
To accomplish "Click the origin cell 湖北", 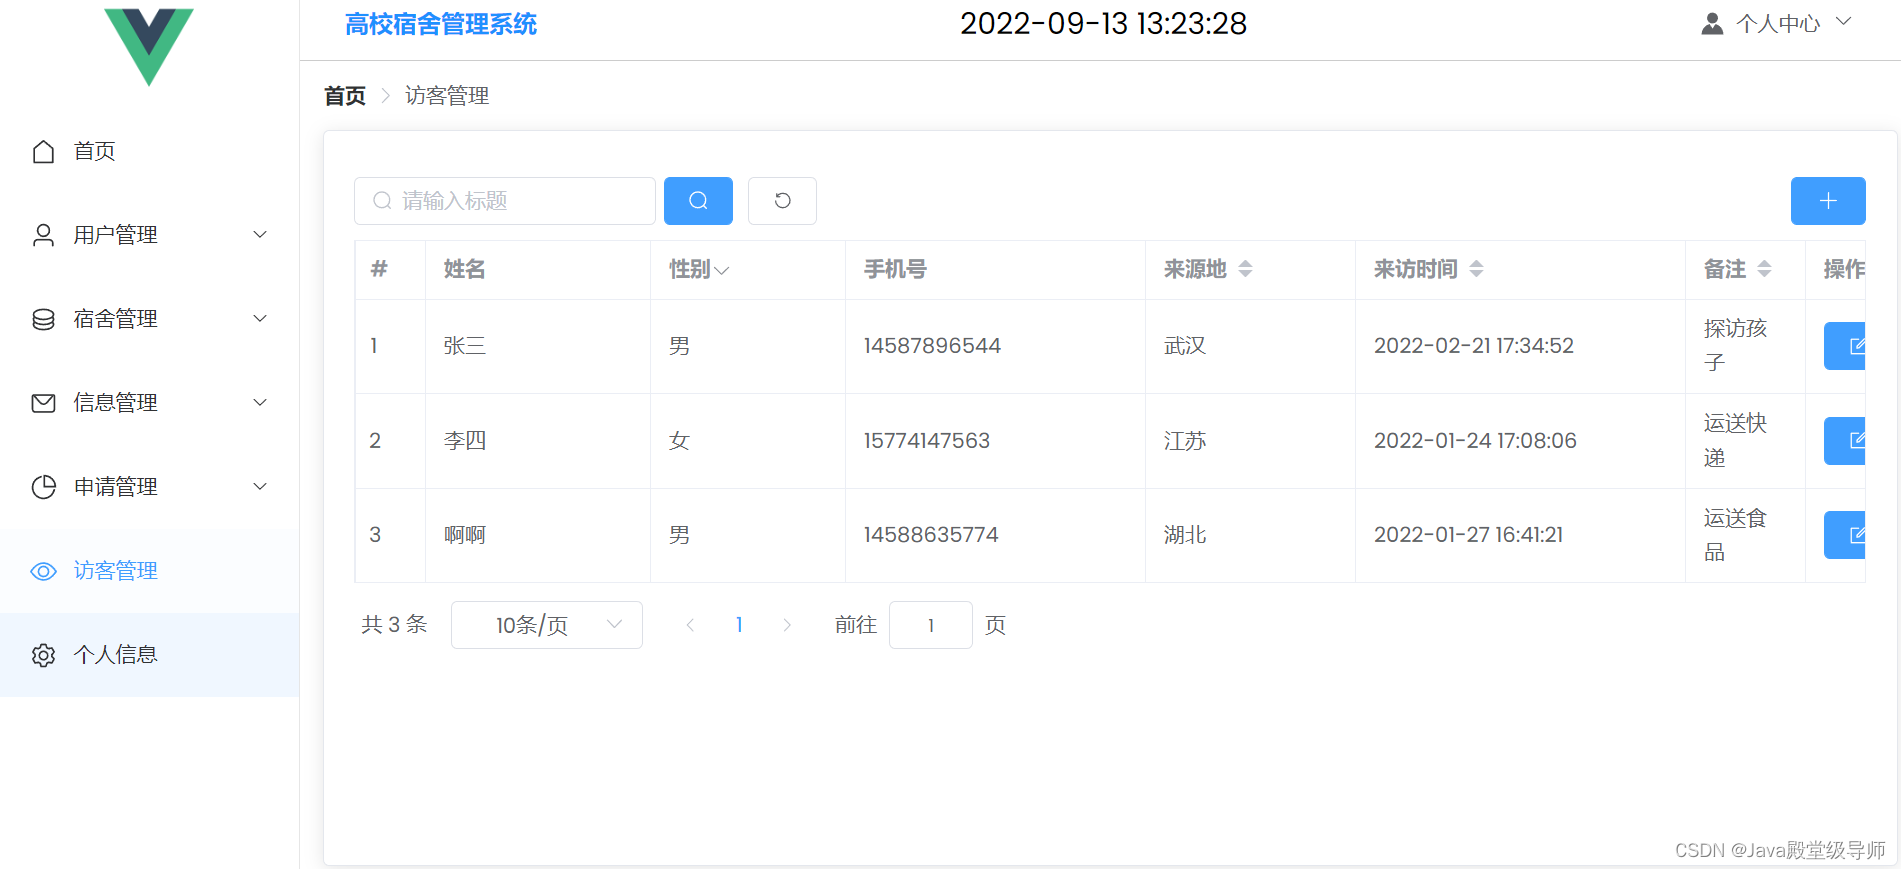I will tap(1185, 535).
